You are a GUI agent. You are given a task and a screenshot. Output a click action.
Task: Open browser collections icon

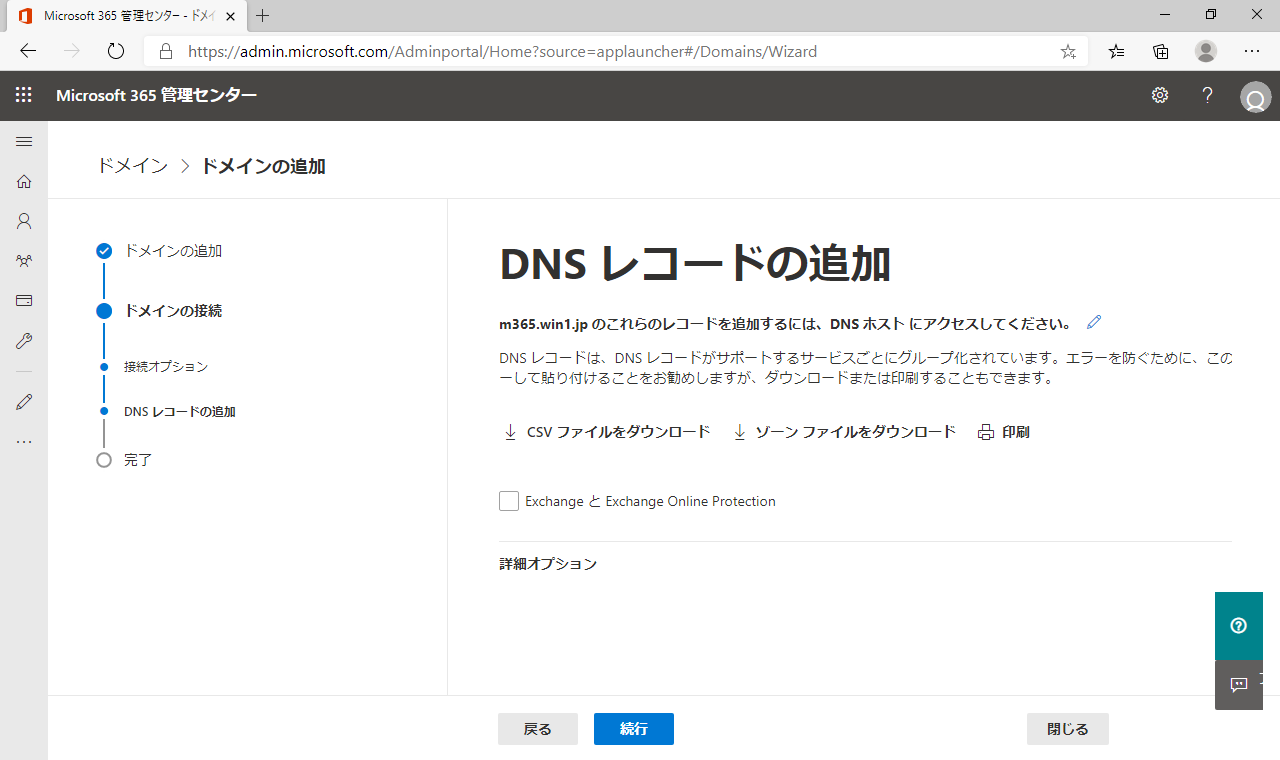pyautogui.click(x=1161, y=51)
